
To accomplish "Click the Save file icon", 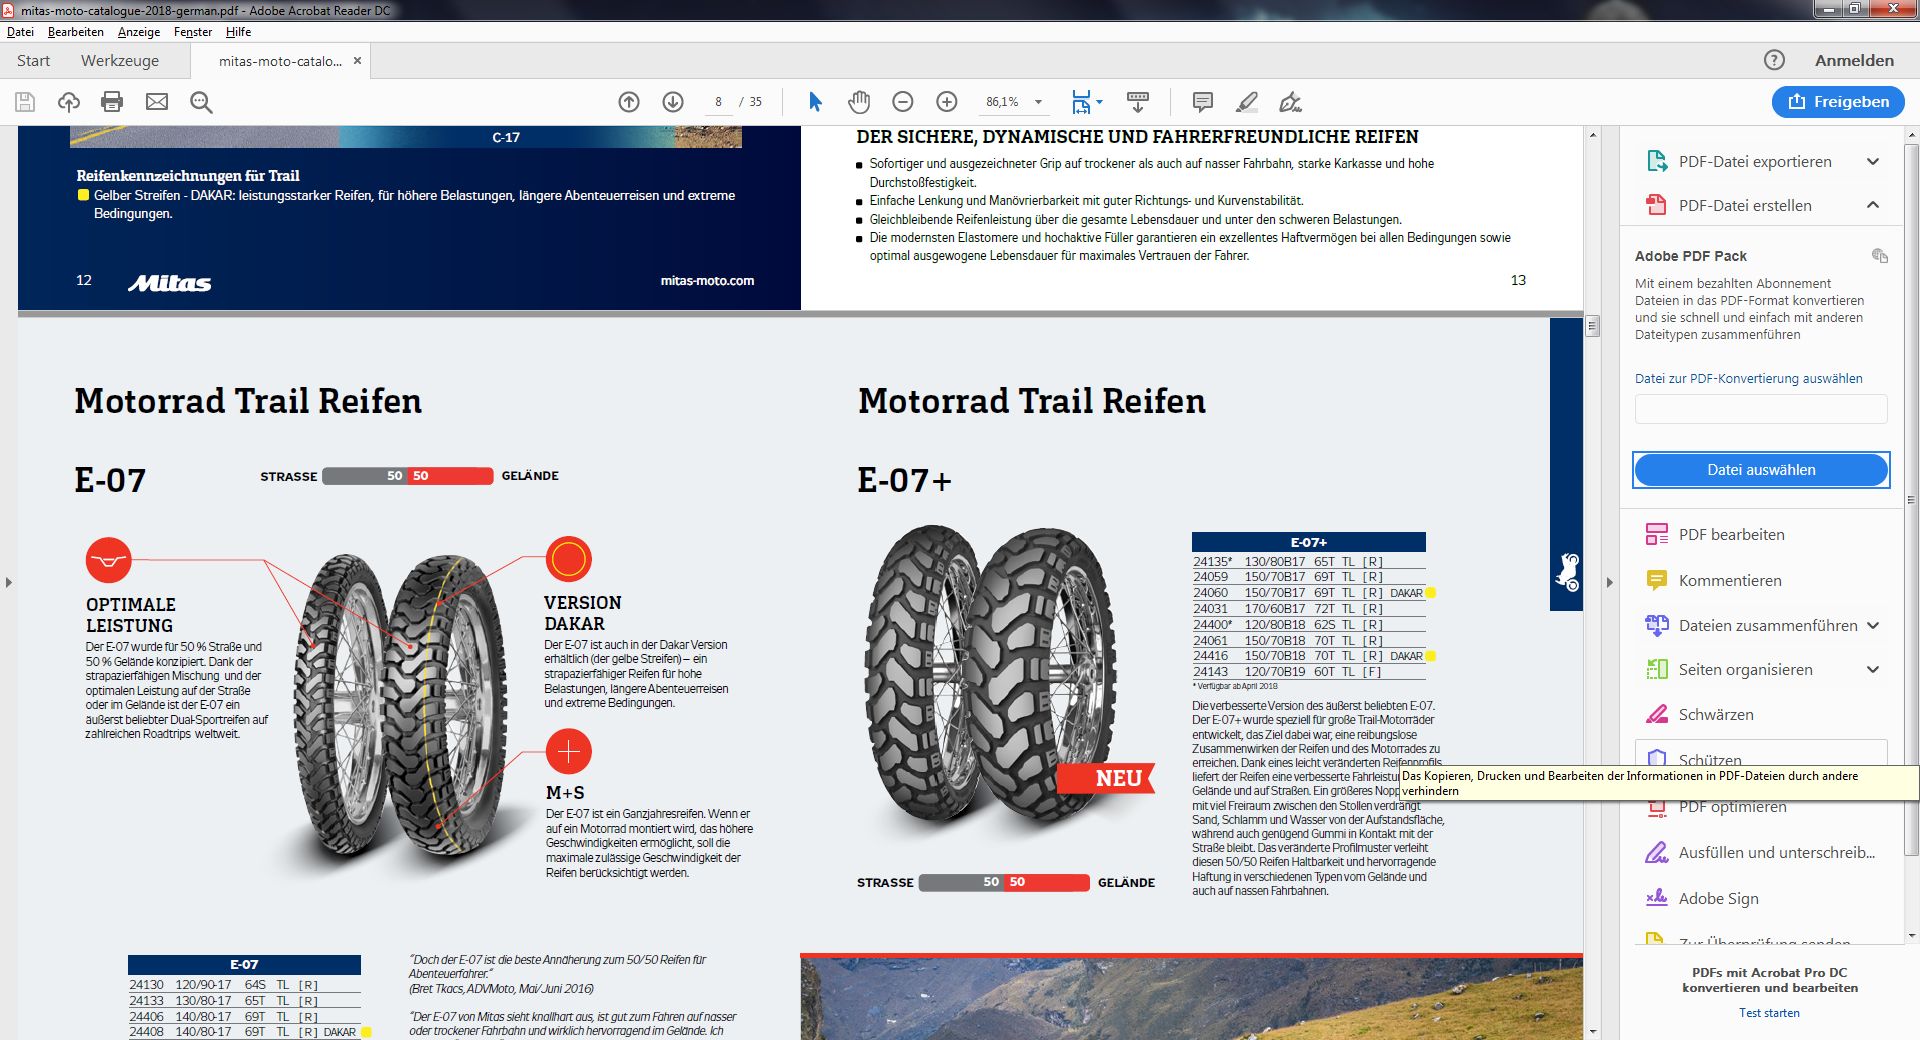I will click(25, 102).
